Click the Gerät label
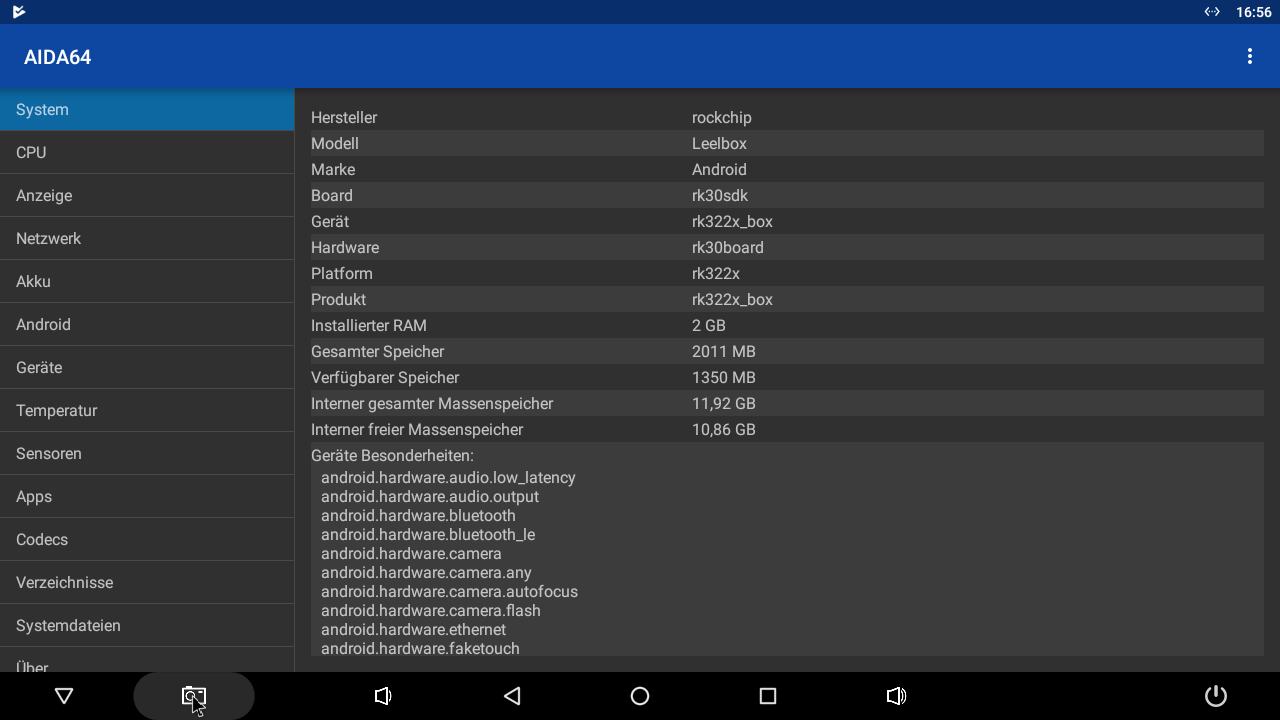This screenshot has height=720, width=1280. (330, 222)
